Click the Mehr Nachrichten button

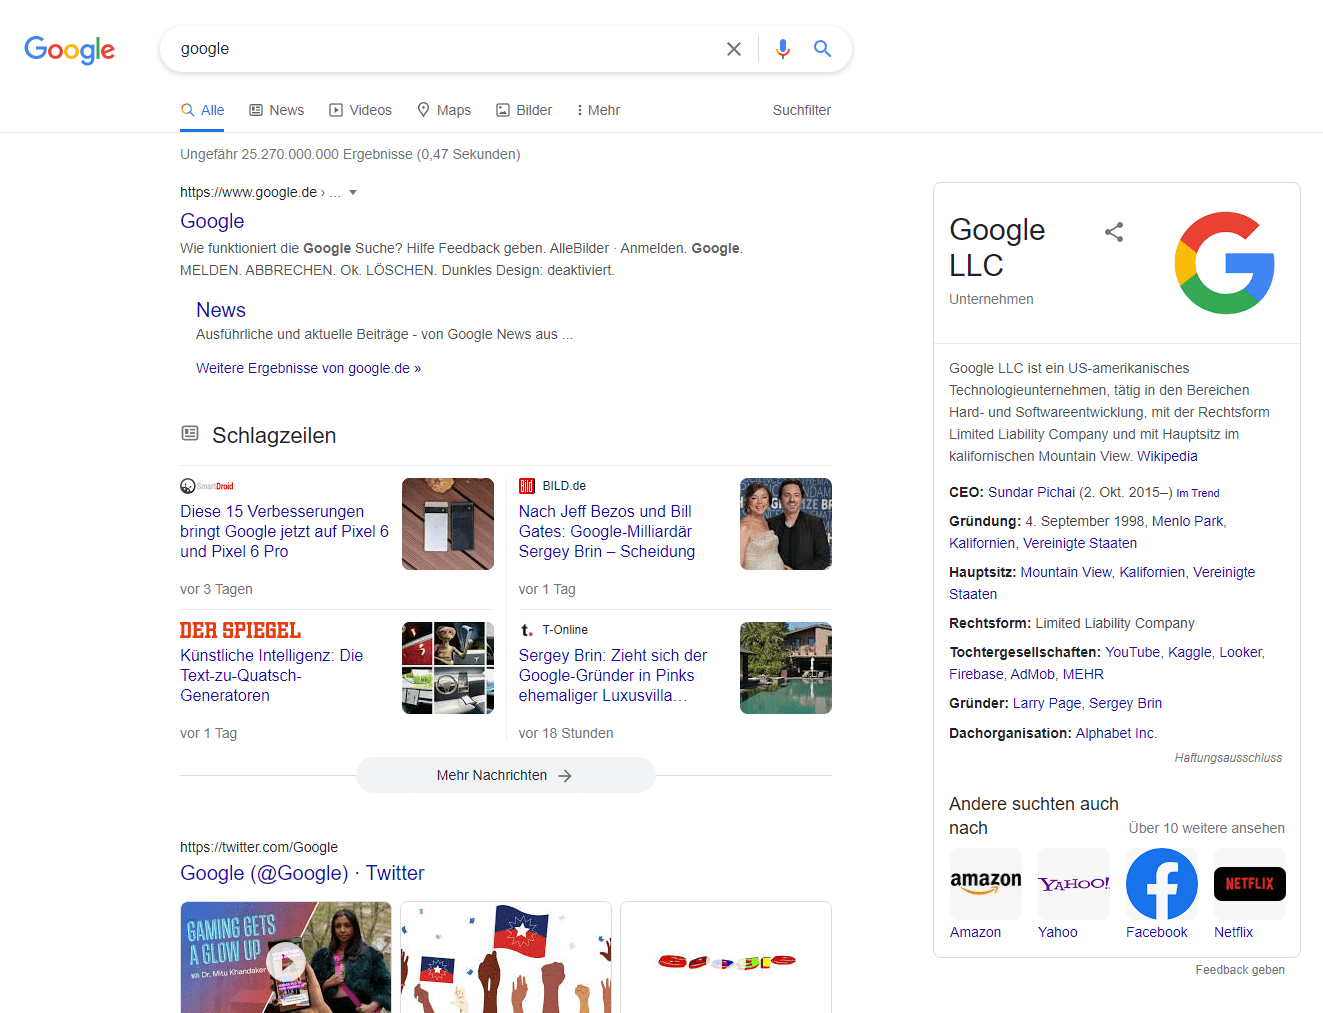(x=506, y=775)
